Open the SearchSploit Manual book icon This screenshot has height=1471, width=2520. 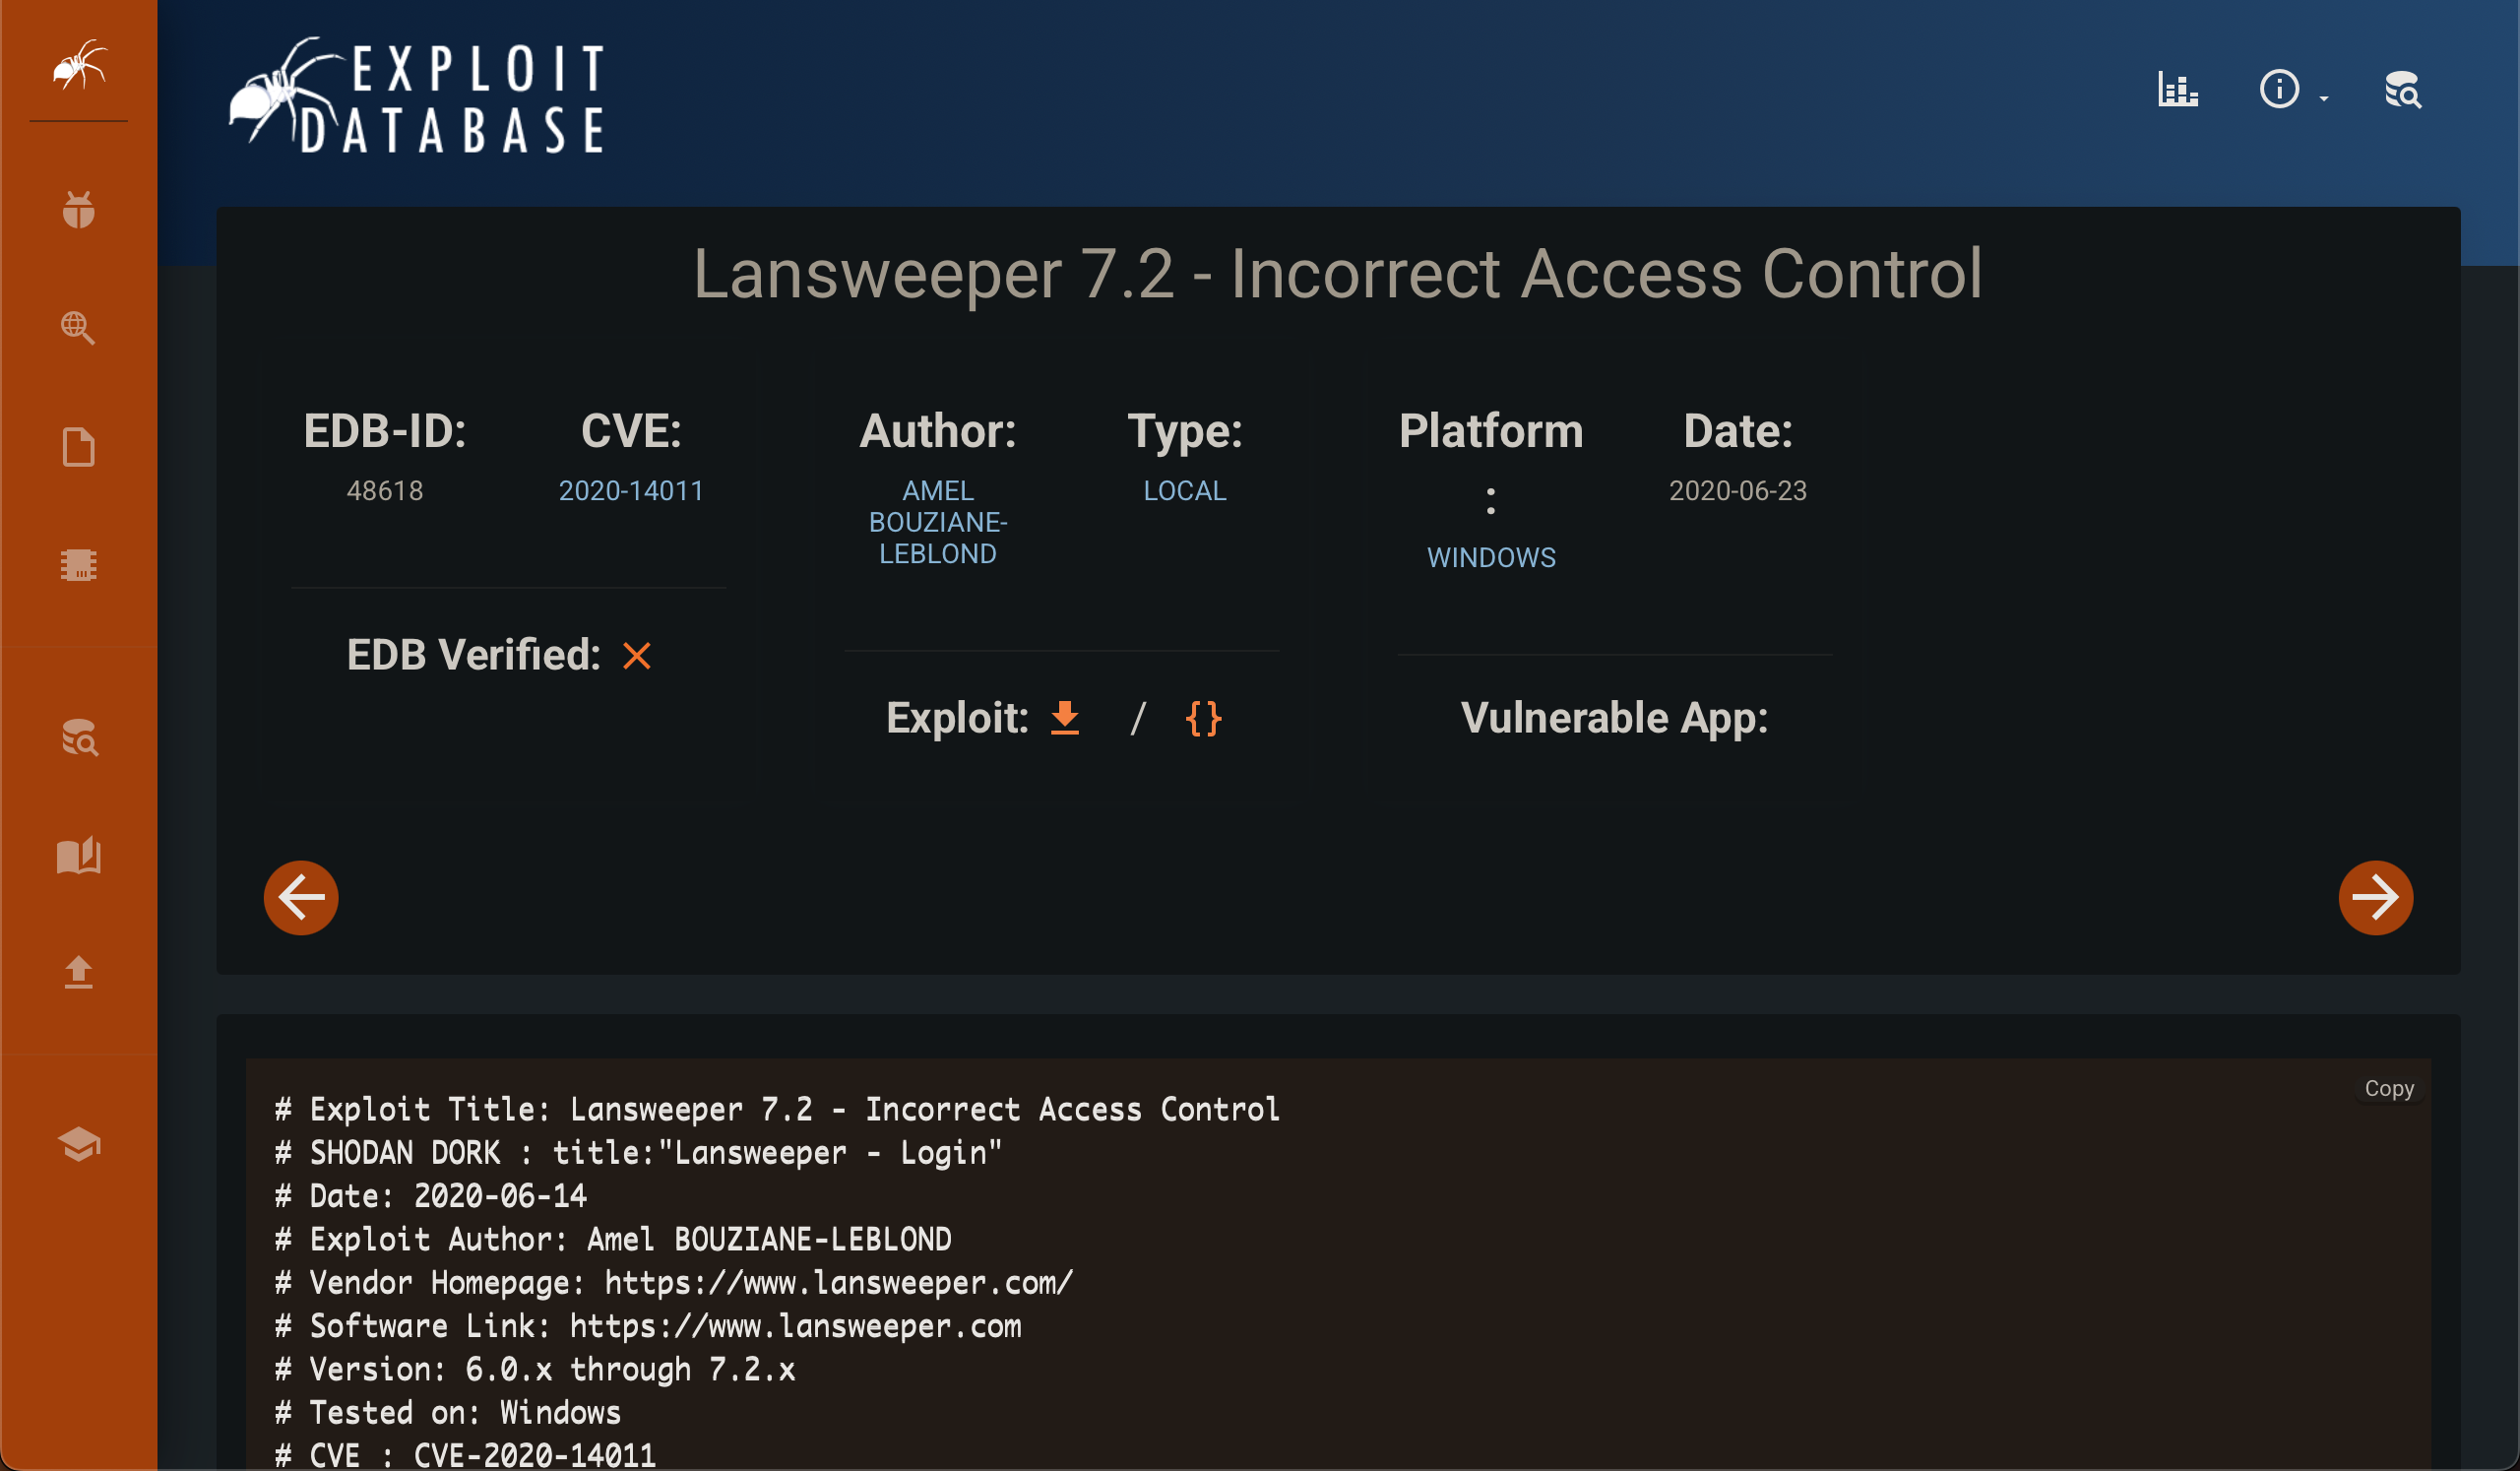(78, 856)
